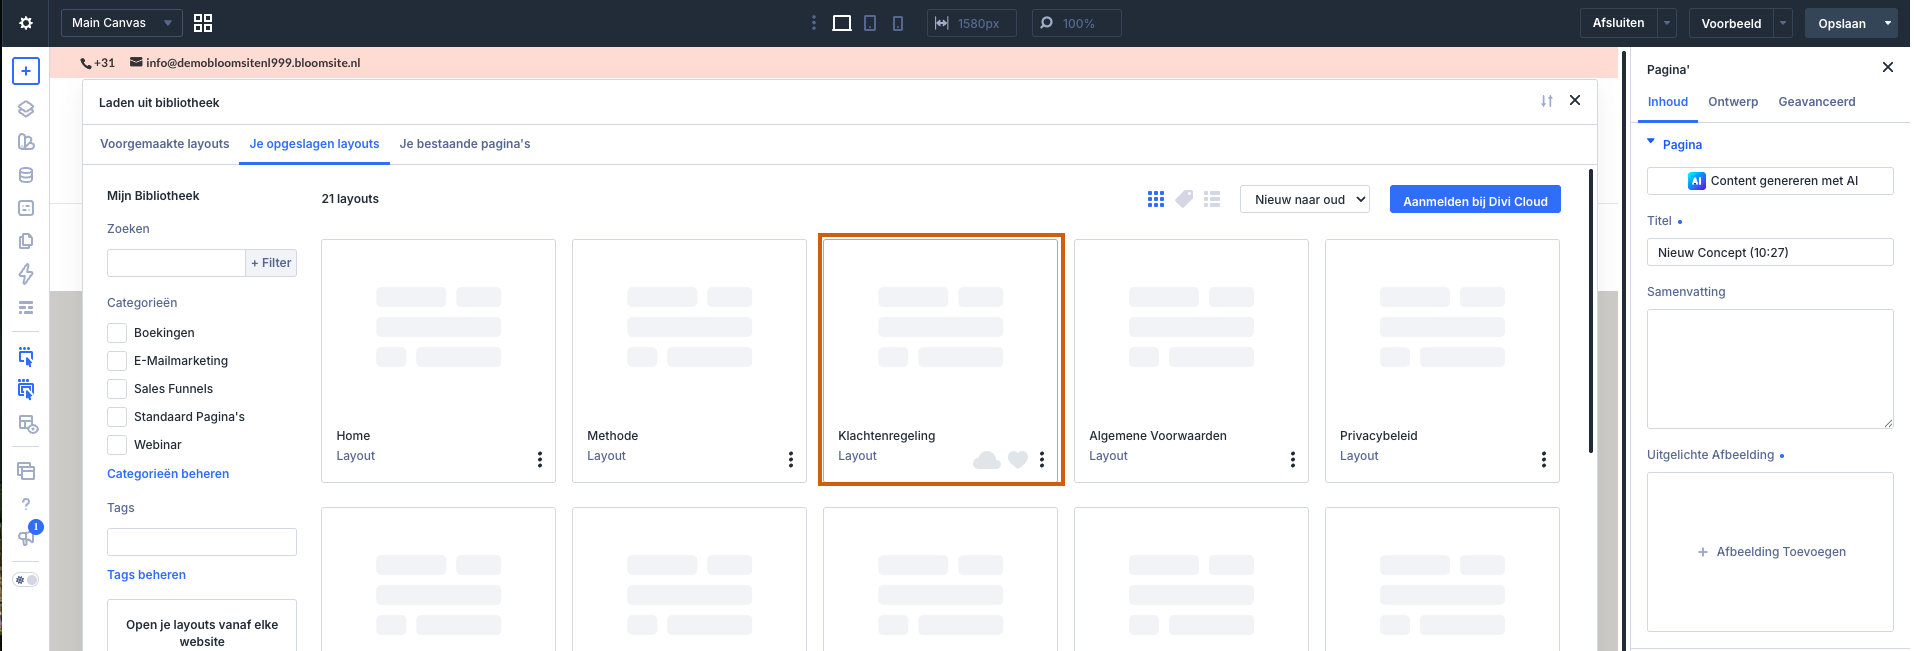Open three-dot menu for Methode layout
This screenshot has width=1916, height=651.
791,459
